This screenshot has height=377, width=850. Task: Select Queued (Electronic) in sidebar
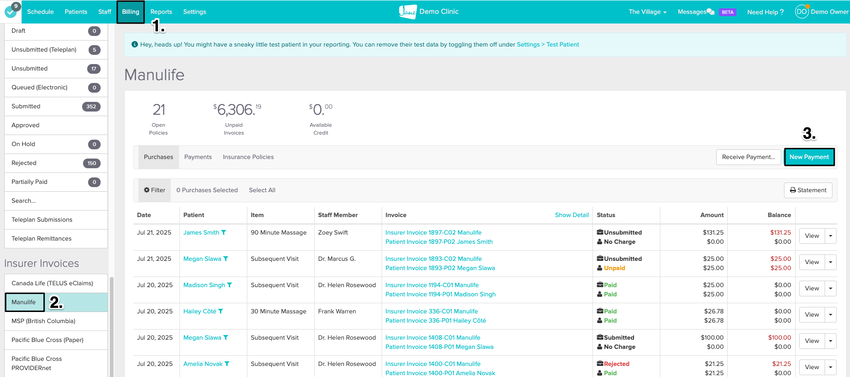tap(56, 87)
